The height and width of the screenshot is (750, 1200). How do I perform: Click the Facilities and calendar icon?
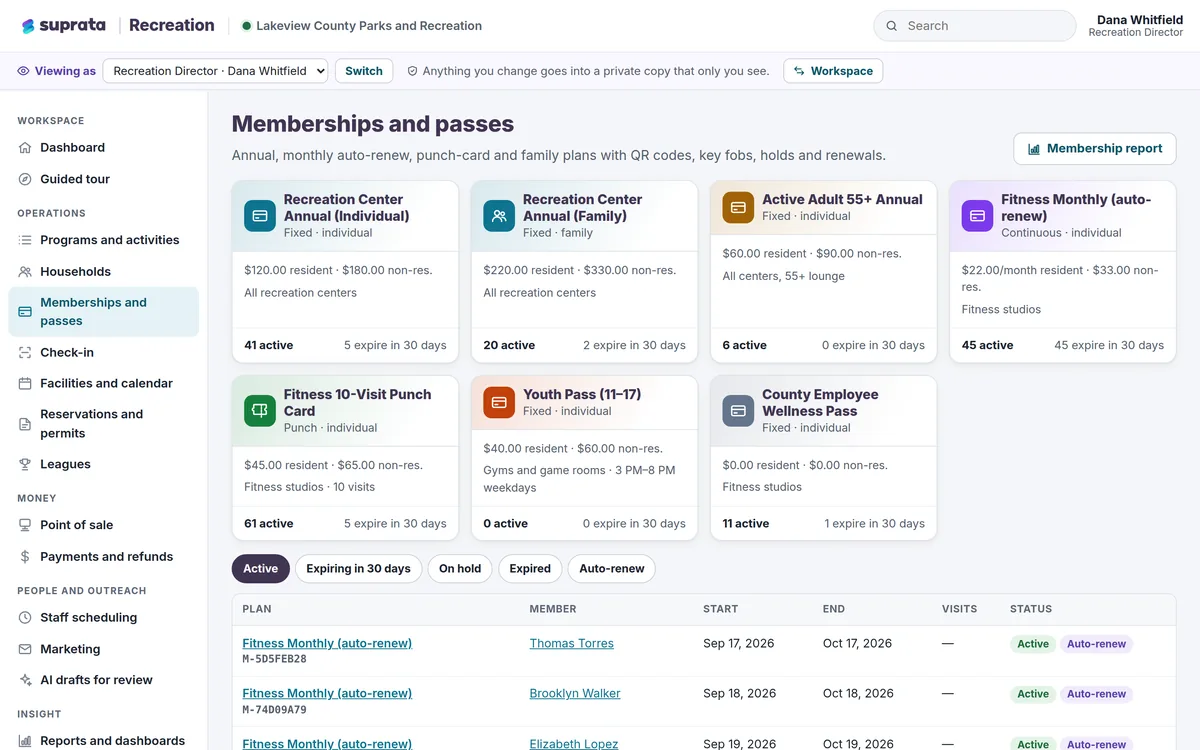coord(25,384)
